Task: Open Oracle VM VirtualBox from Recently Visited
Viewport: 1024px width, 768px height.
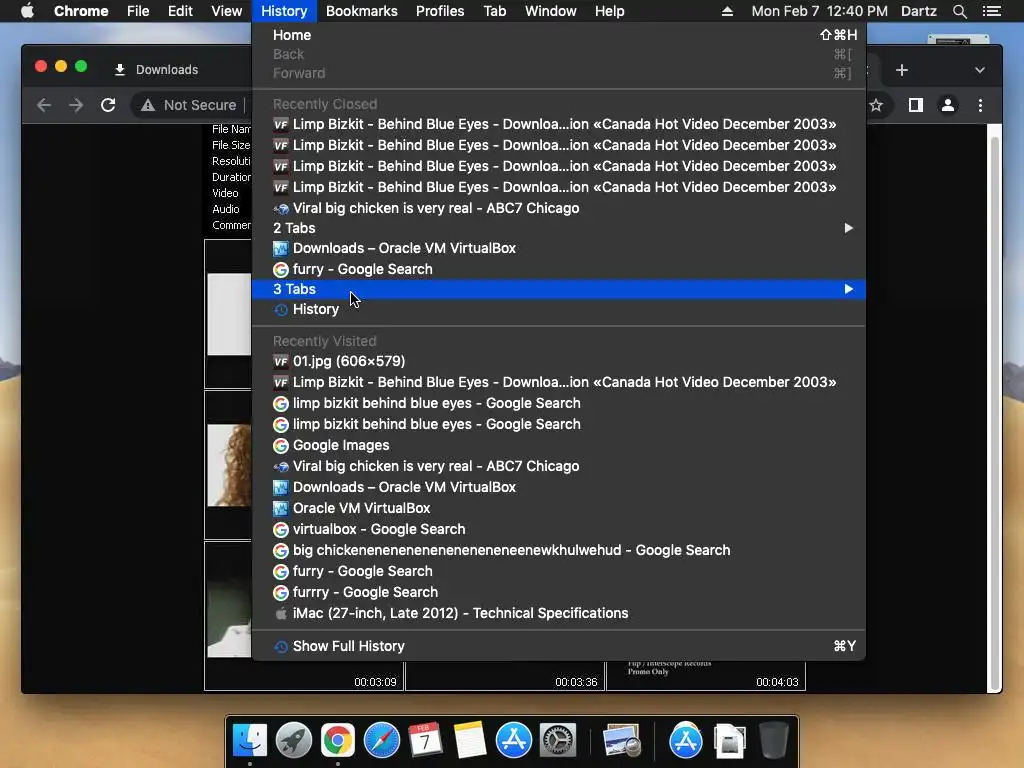Action: [x=558, y=508]
